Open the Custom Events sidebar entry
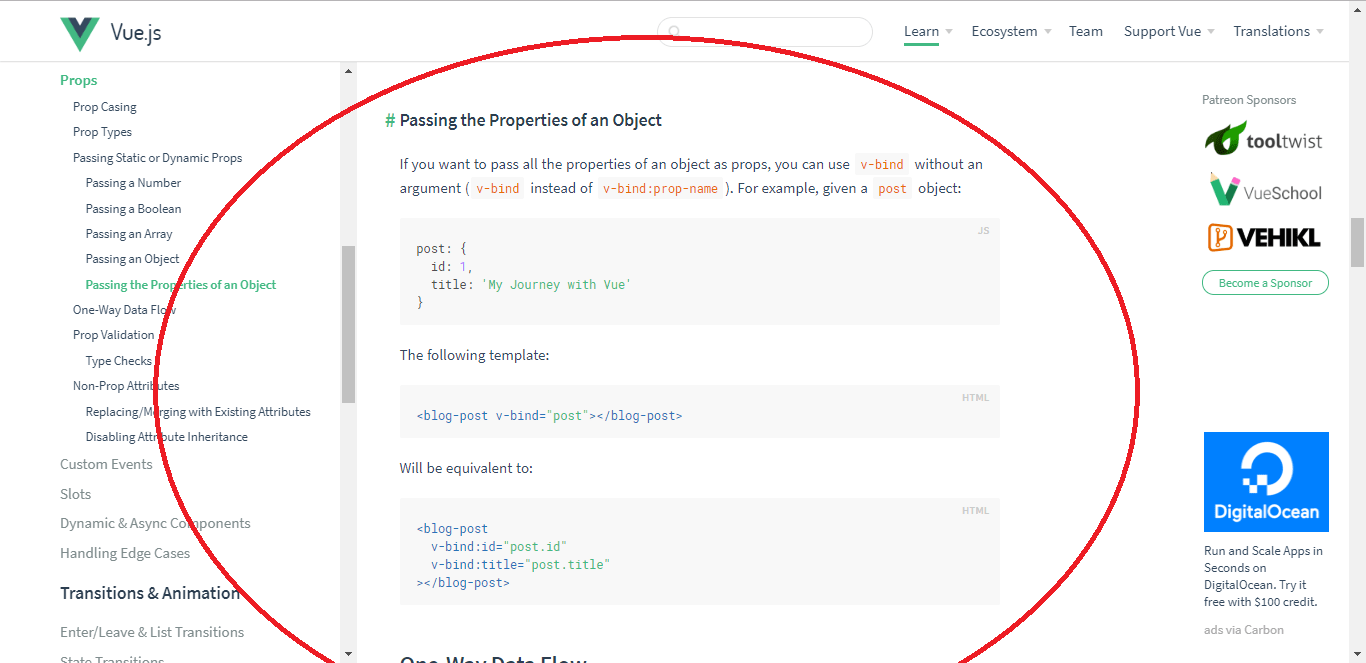This screenshot has height=663, width=1366. [106, 464]
